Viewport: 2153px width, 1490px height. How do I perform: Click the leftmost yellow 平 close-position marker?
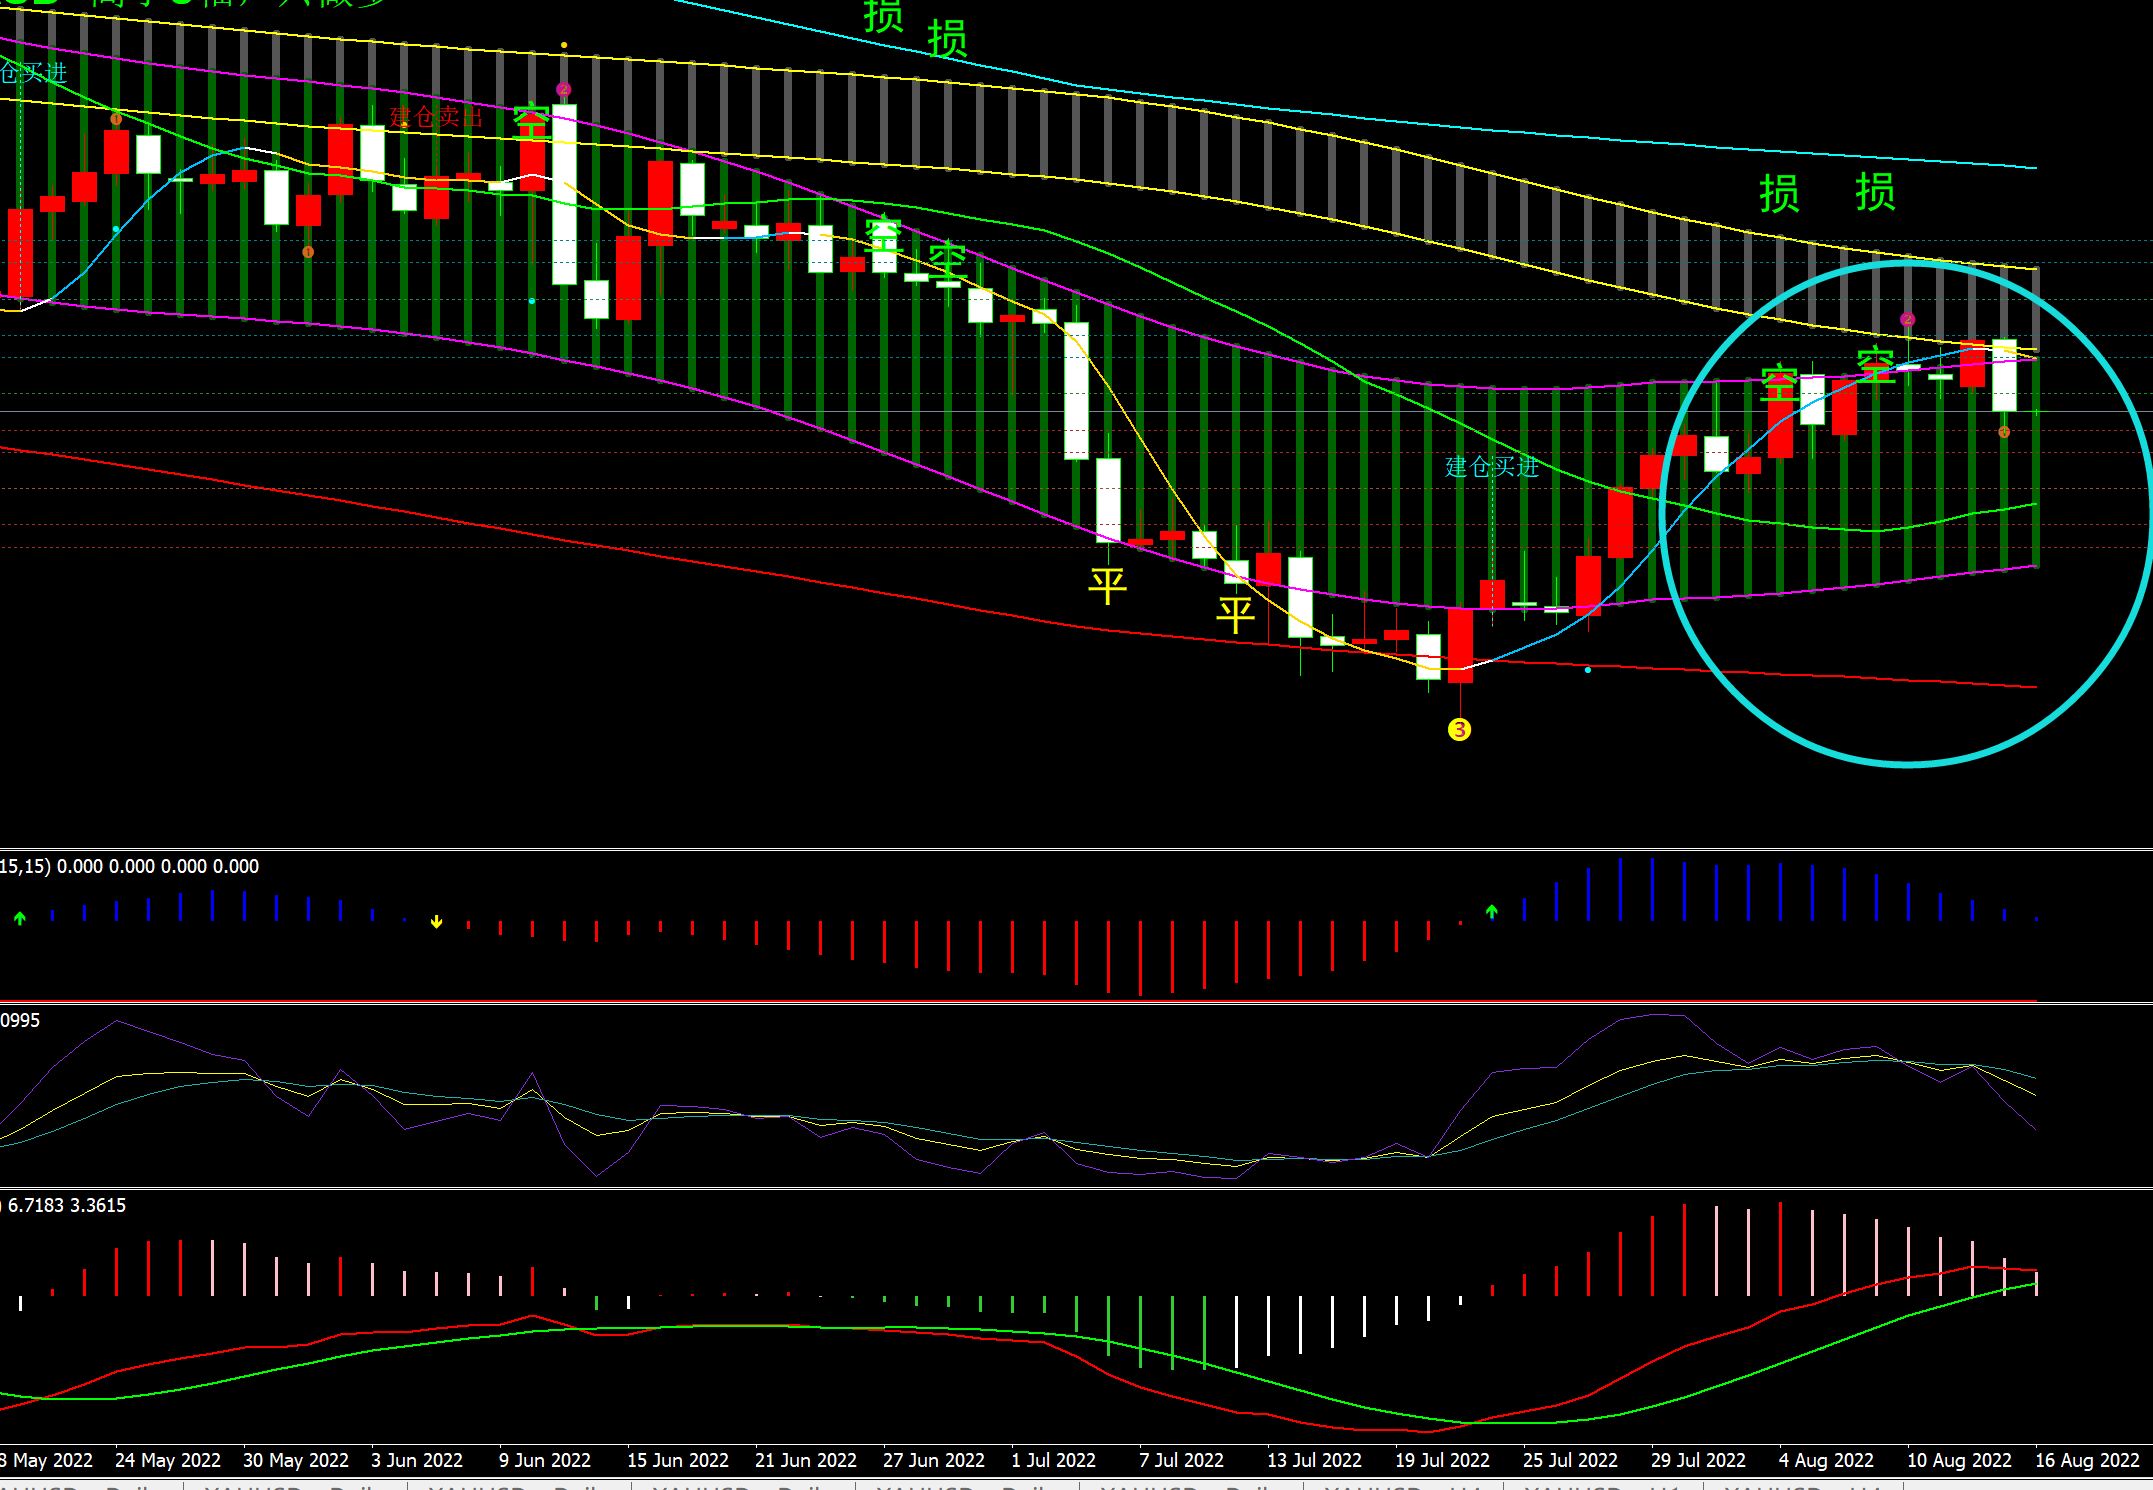pos(1107,586)
